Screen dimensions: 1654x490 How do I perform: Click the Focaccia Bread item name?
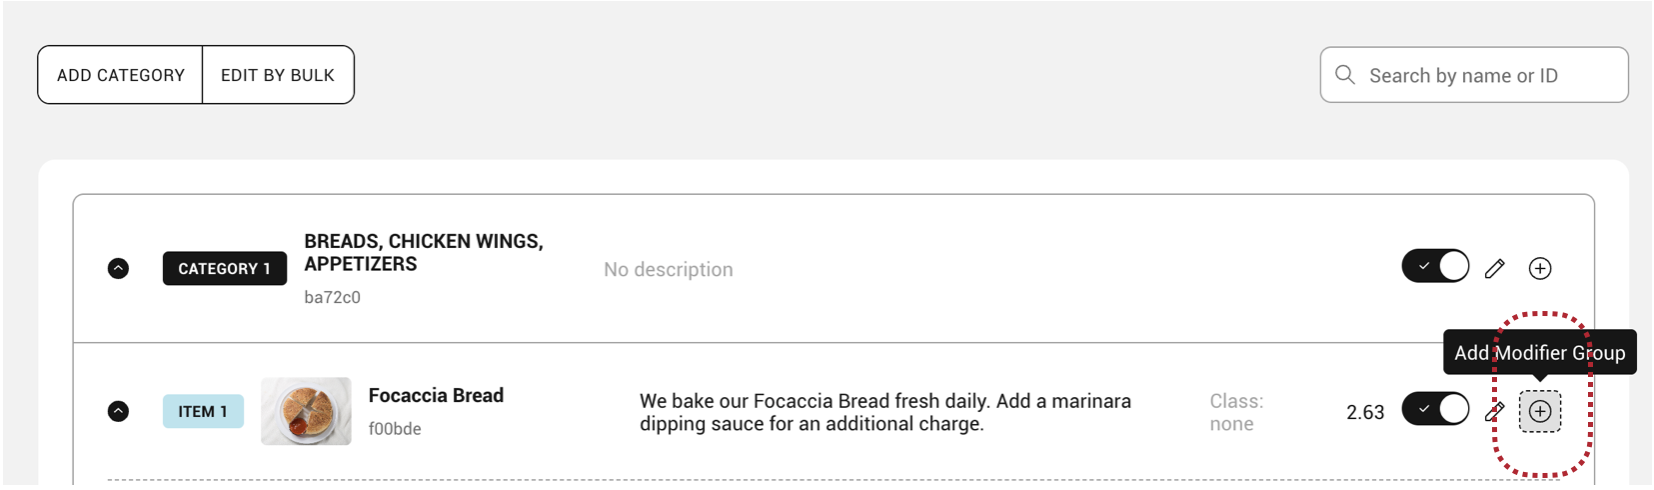point(436,396)
